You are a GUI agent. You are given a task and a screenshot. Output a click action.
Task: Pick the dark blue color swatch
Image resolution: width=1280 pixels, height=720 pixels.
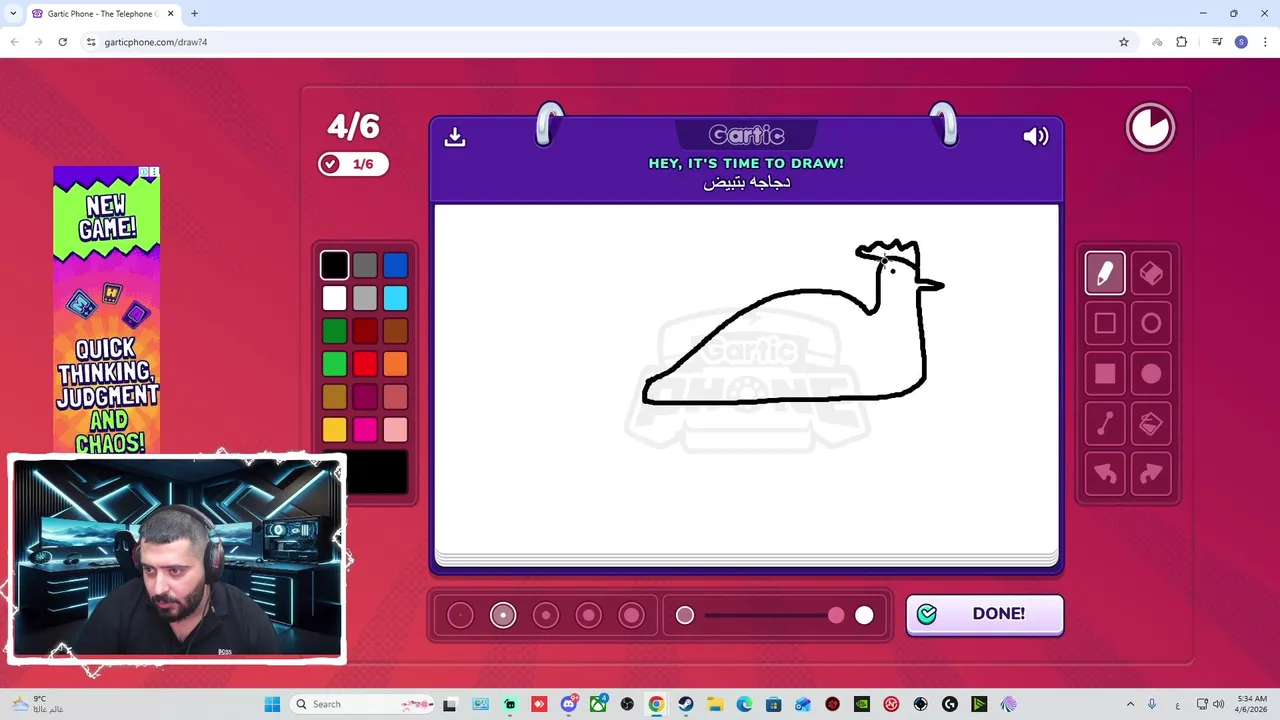coord(395,265)
